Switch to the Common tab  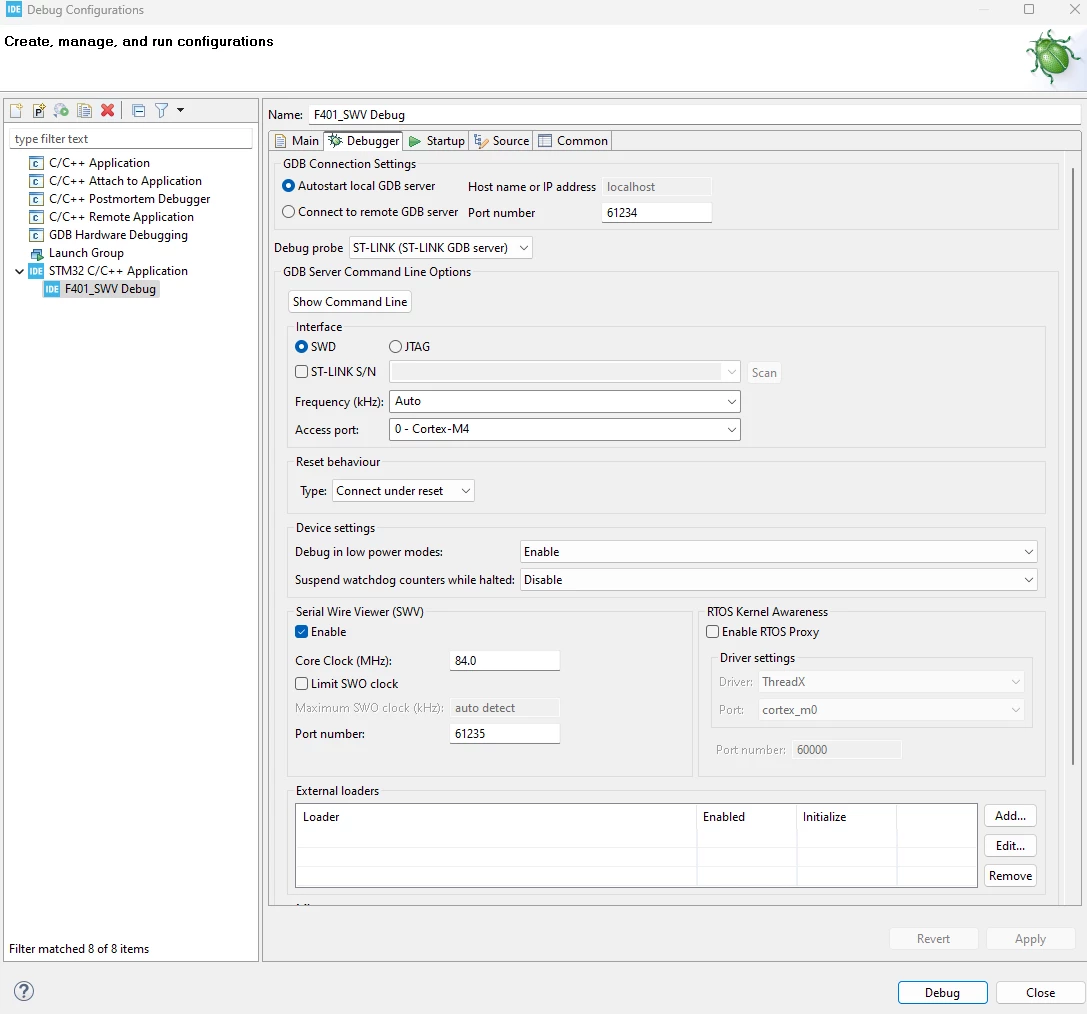click(573, 141)
